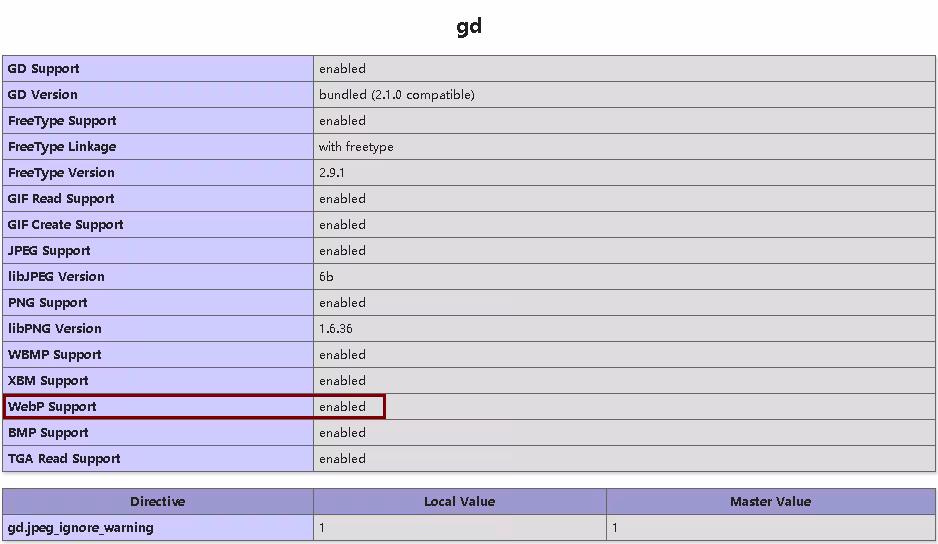Click the libPNG Version value 1.6.36
The image size is (938, 544).
click(x=335, y=329)
